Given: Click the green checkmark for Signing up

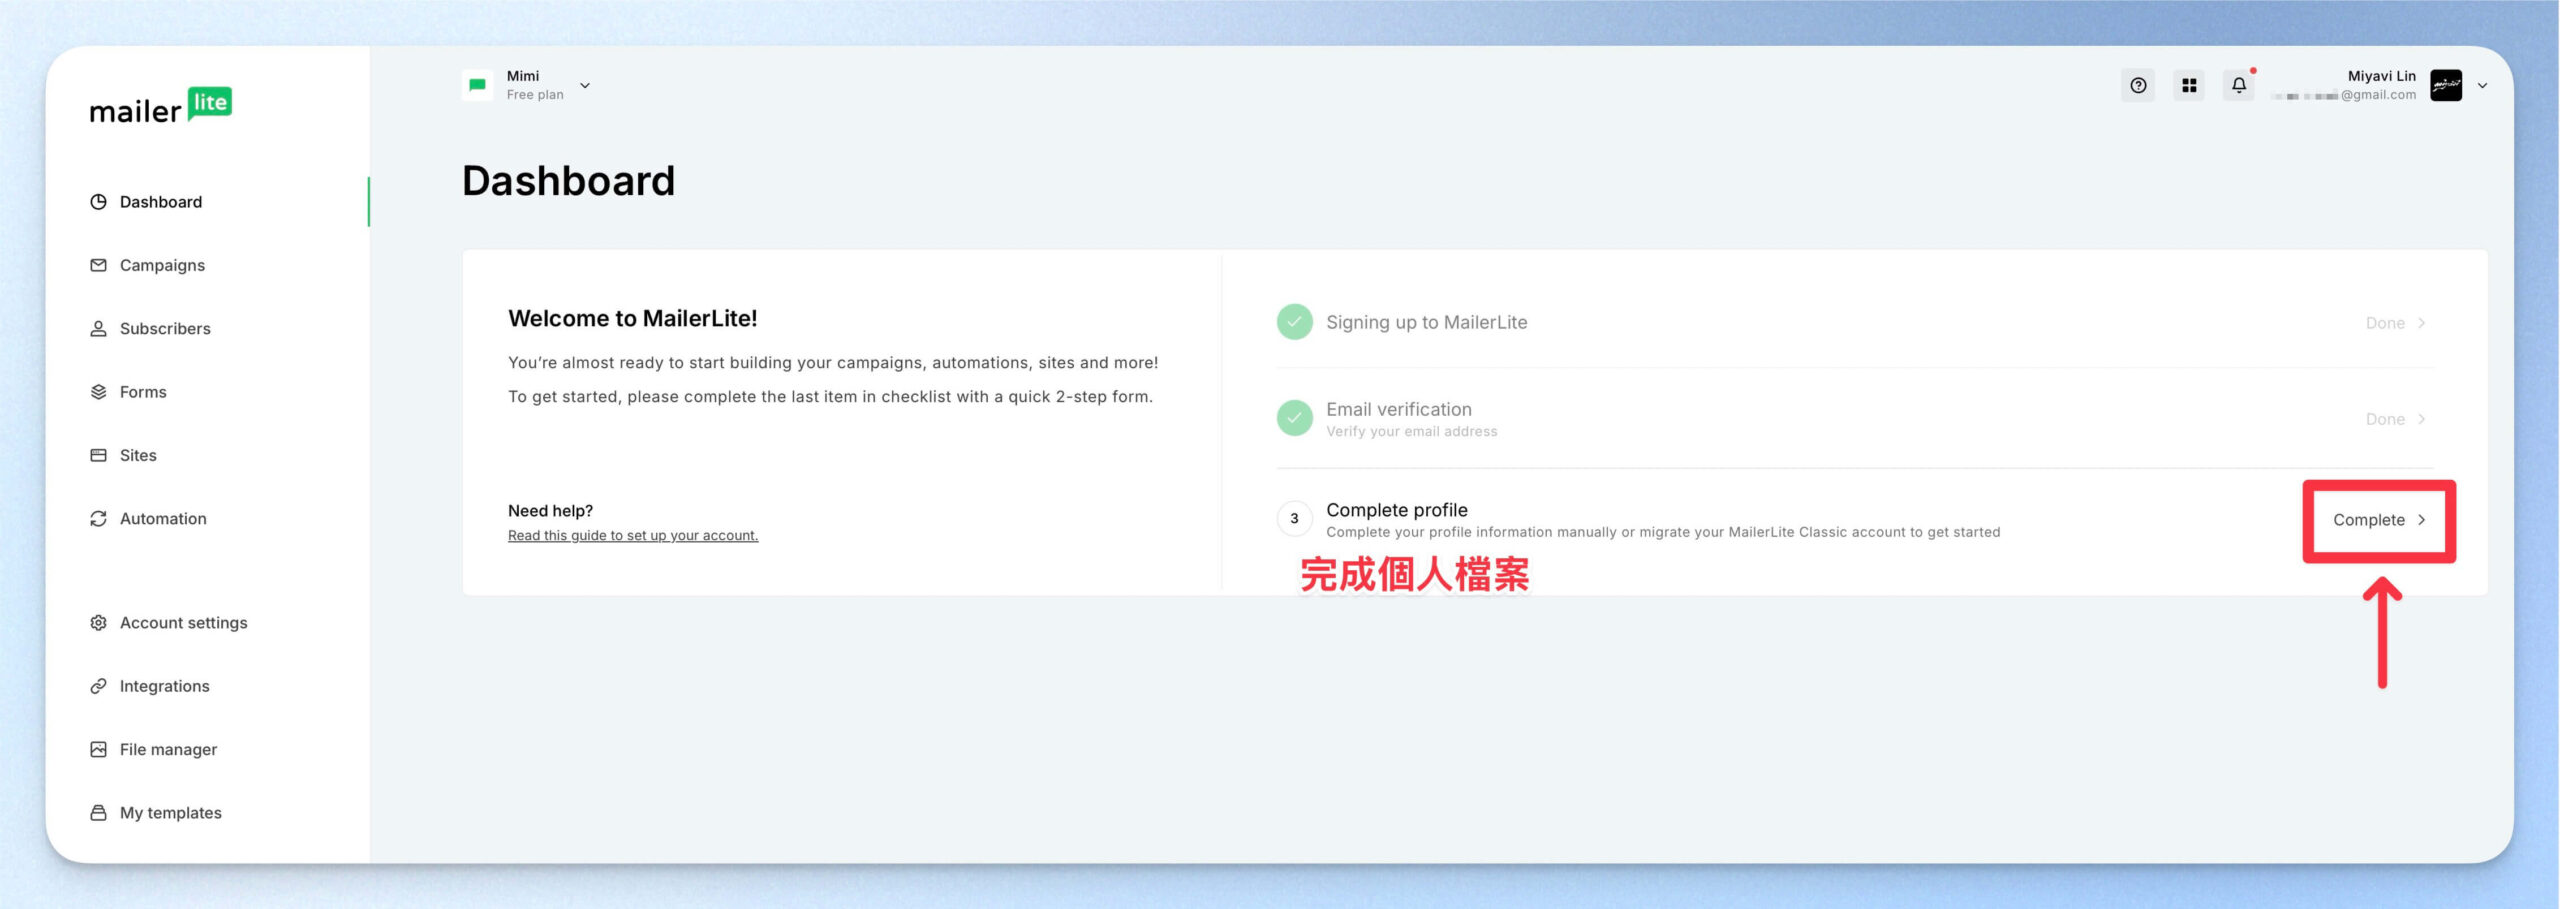Looking at the screenshot, I should (x=1295, y=322).
